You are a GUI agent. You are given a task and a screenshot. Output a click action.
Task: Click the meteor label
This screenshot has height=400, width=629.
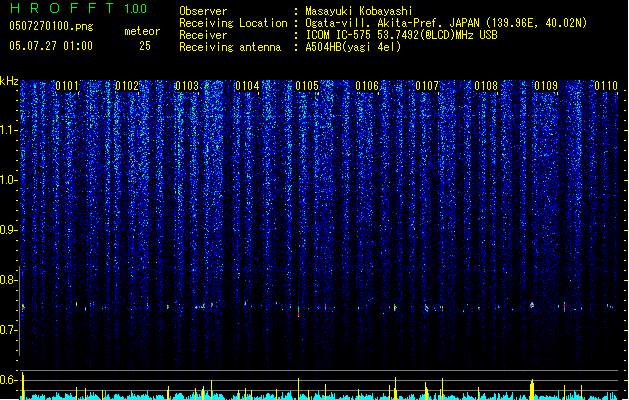(142, 31)
